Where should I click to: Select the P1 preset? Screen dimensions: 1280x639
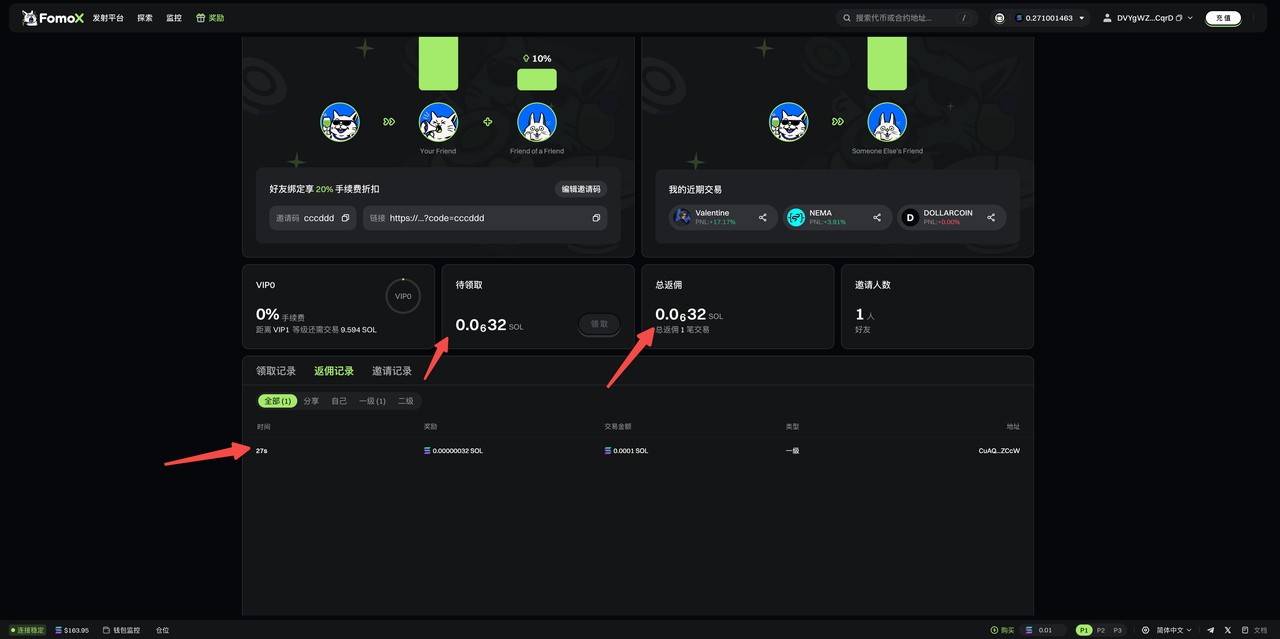click(x=1084, y=630)
